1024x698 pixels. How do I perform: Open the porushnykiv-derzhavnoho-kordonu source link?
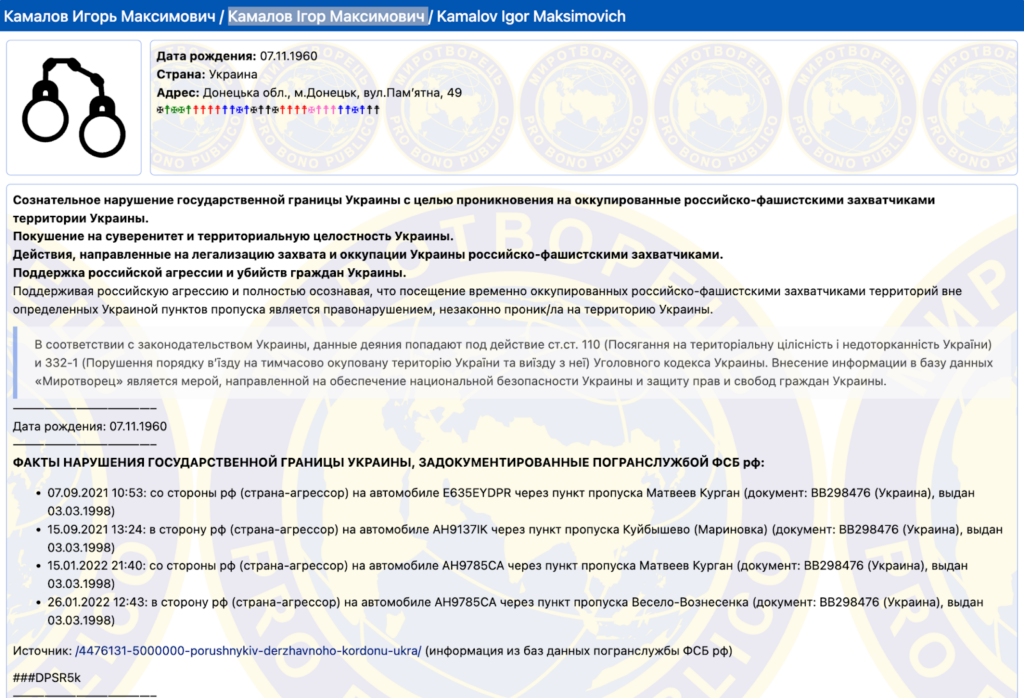pos(248,651)
